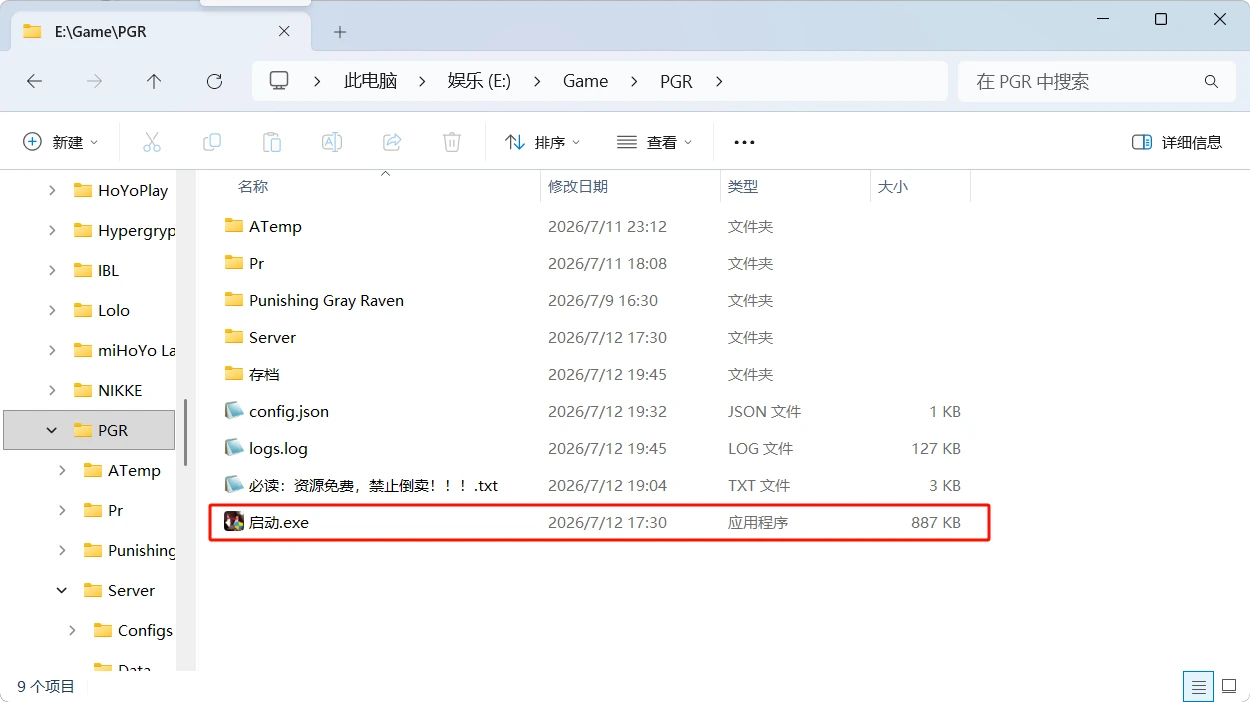The height and width of the screenshot is (702, 1250).
Task: Click 娱乐 (E:) in the address bar
Action: [479, 82]
